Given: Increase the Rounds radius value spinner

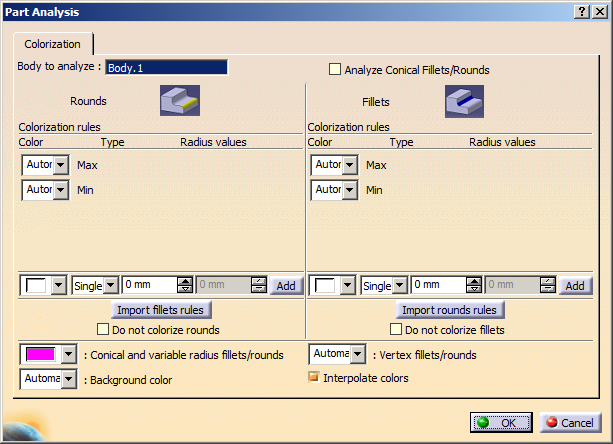Looking at the screenshot, I should pyautogui.click(x=184, y=281).
